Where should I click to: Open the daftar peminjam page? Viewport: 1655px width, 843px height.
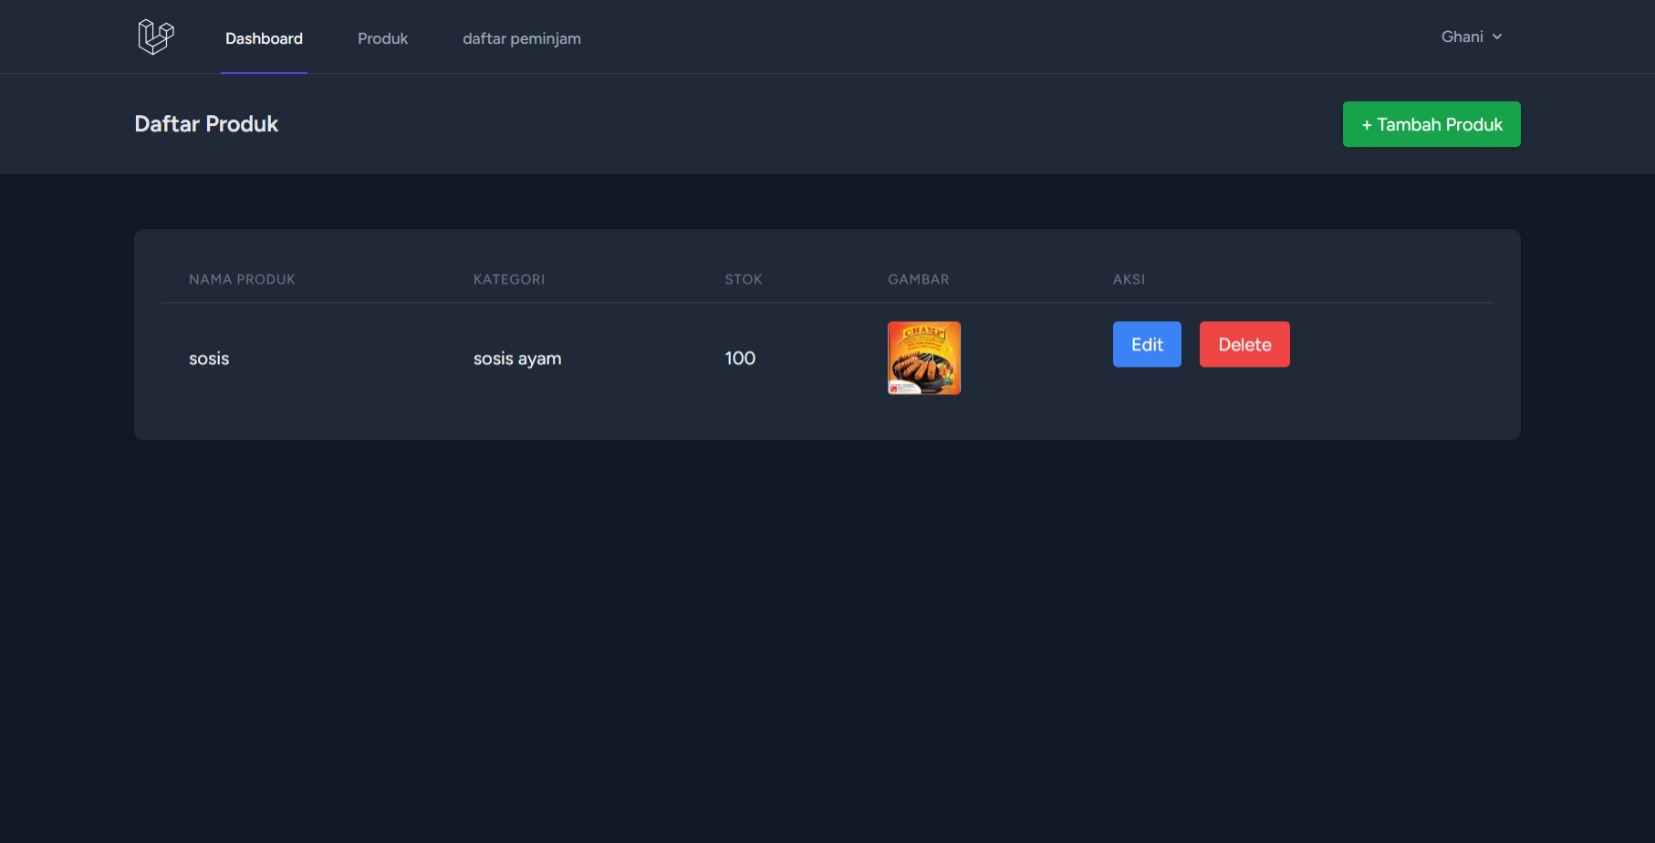click(521, 38)
